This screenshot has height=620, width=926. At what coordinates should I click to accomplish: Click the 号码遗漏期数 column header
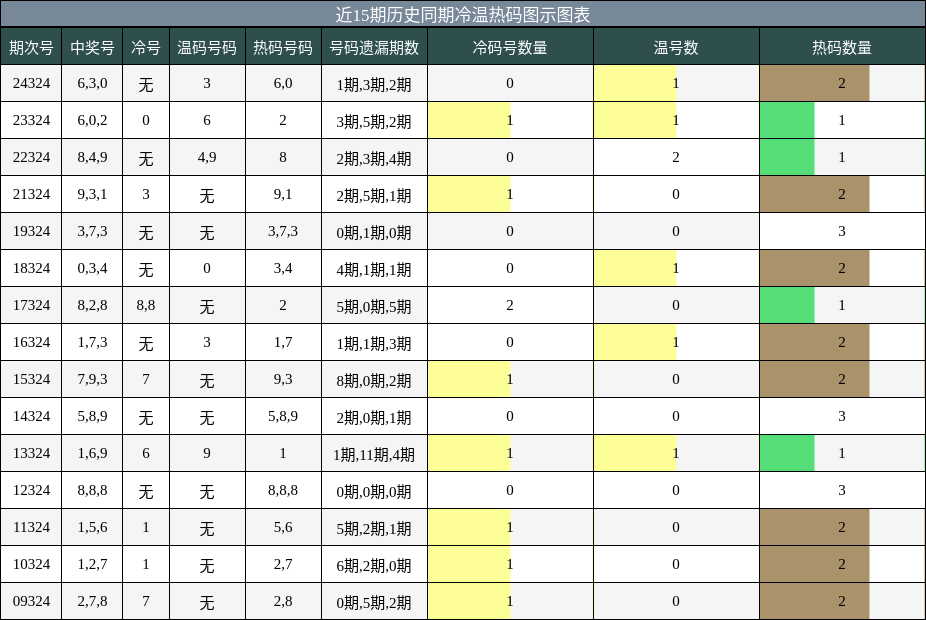tap(374, 45)
